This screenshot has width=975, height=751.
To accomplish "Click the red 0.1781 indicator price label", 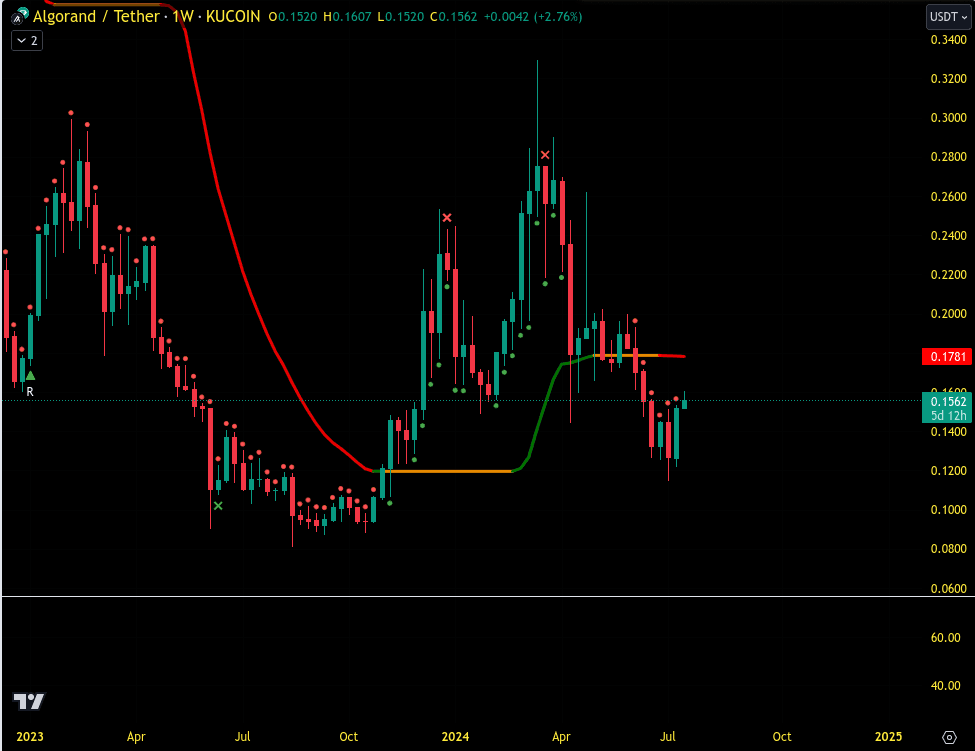I will pyautogui.click(x=947, y=356).
